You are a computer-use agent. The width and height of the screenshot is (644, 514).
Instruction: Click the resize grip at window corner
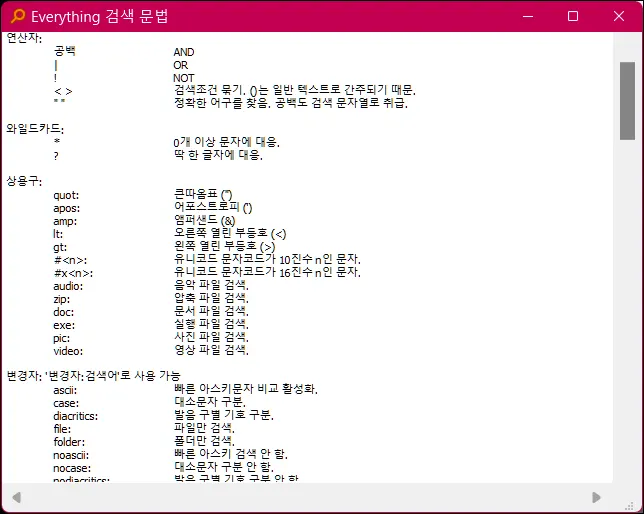coord(629,505)
